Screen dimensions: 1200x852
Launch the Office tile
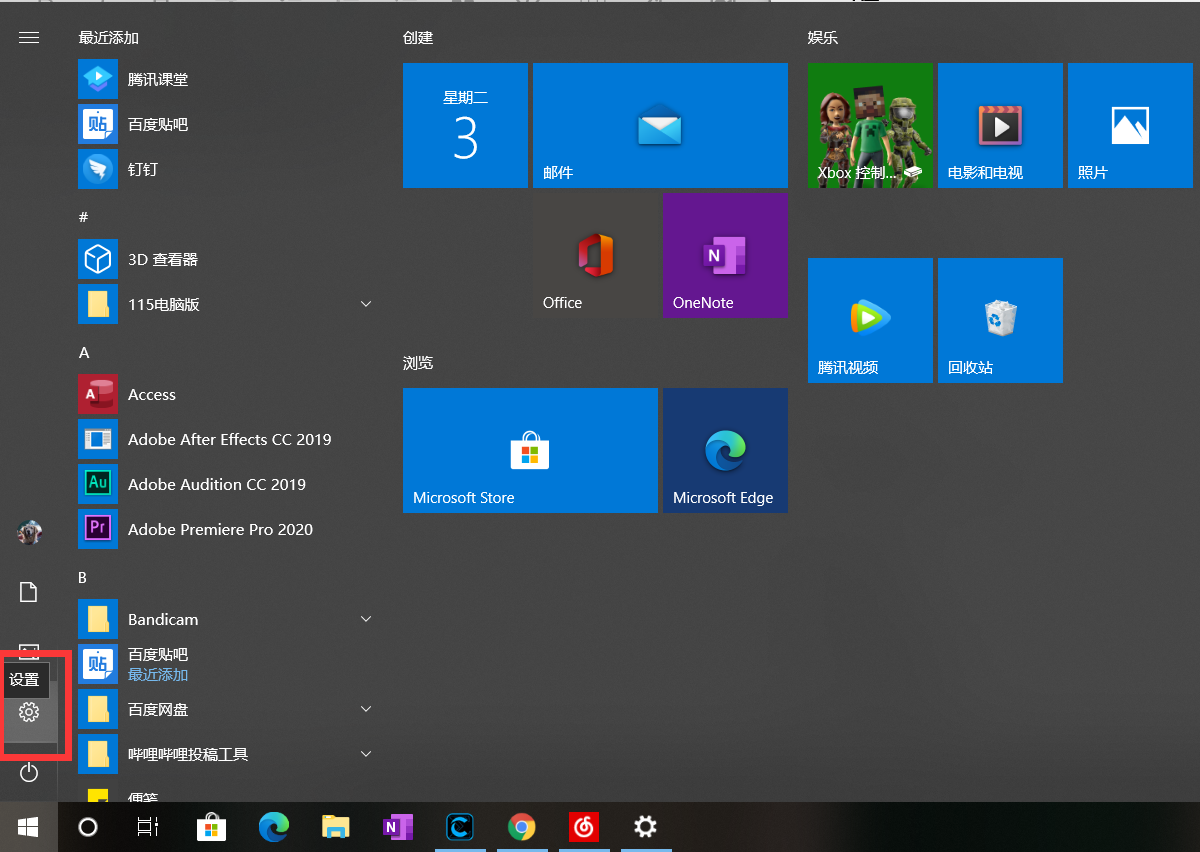click(595, 255)
